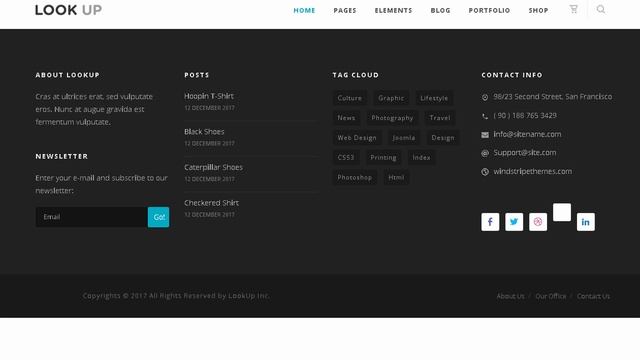Select the News tag
The width and height of the screenshot is (640, 360).
346,118
